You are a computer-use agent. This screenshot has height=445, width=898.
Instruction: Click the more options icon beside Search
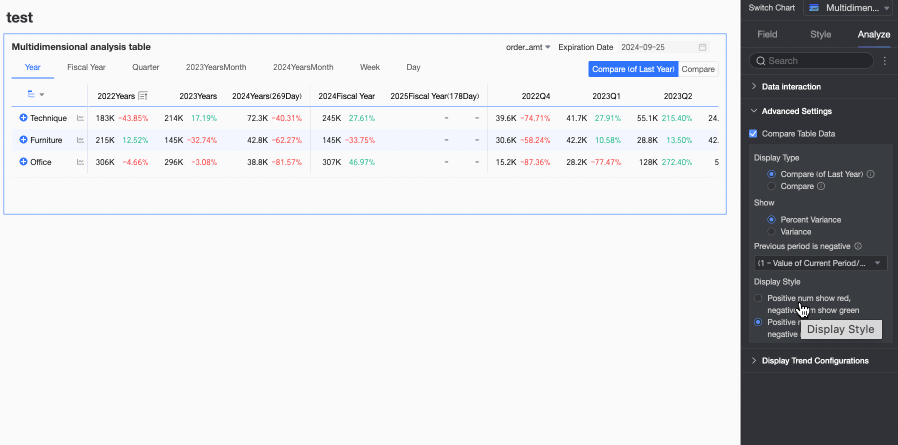[x=884, y=61]
